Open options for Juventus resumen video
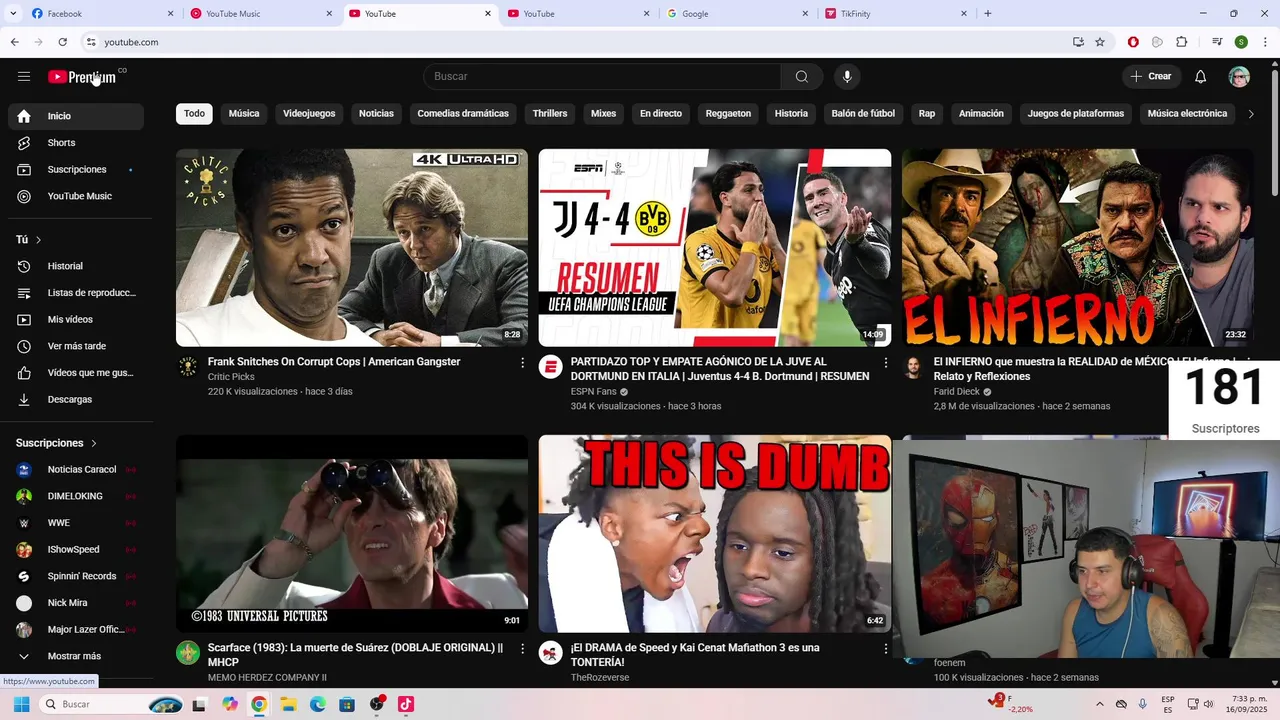1280x720 pixels. [885, 363]
